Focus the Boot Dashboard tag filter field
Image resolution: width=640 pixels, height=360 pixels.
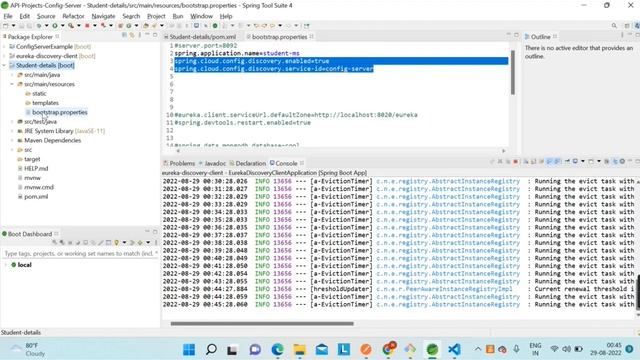pyautogui.click(x=80, y=253)
